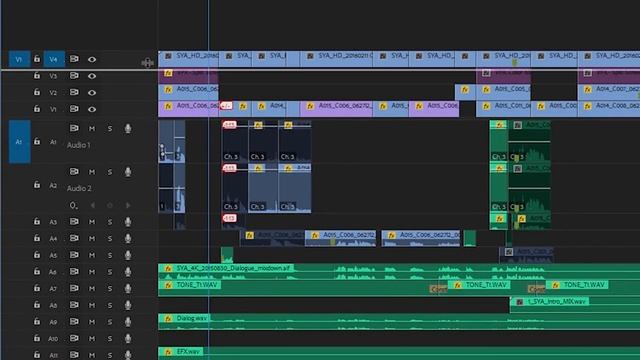The width and height of the screenshot is (640, 360).
Task: Toggle sync lock on track V4
Action: pos(74,59)
